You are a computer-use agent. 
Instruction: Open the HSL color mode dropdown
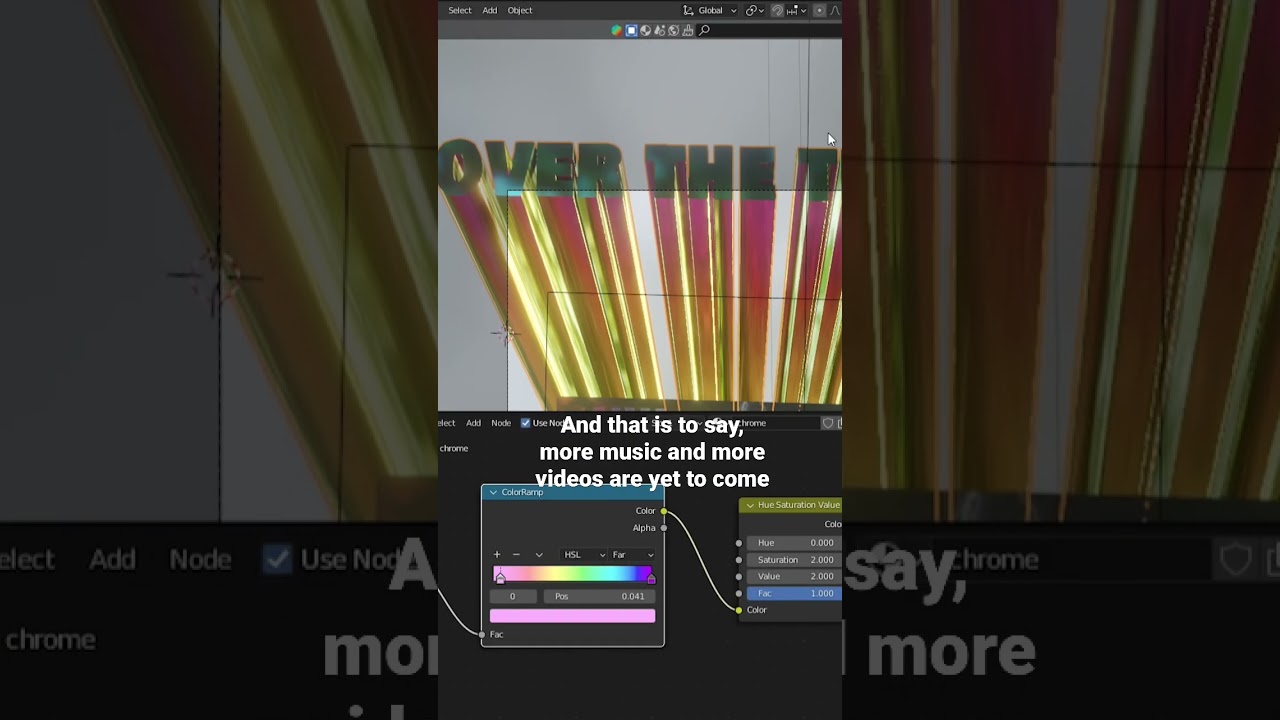[584, 554]
